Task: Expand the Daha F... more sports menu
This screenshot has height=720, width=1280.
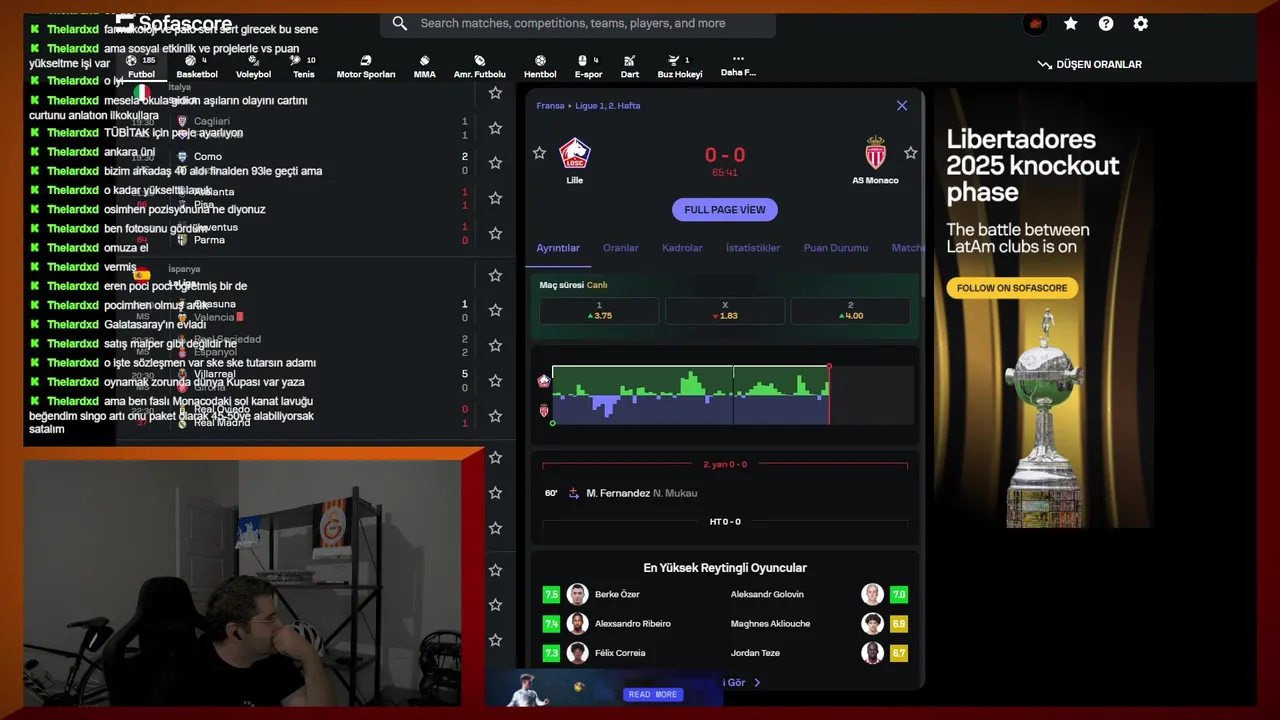Action: pos(738,66)
